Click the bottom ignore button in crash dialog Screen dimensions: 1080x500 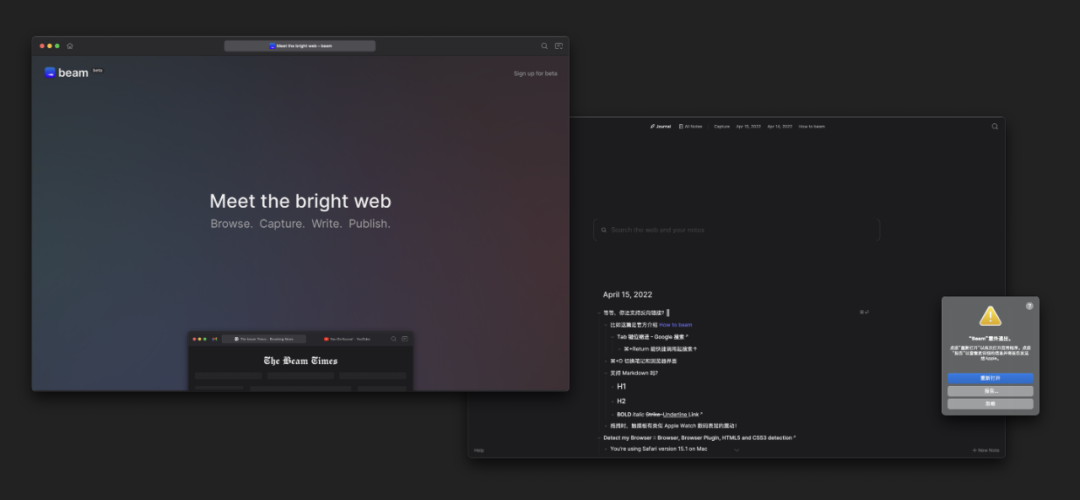pyautogui.click(x=990, y=404)
